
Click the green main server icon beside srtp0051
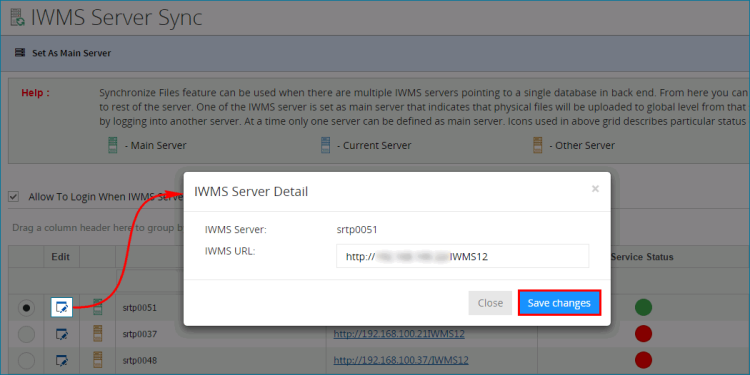point(98,307)
